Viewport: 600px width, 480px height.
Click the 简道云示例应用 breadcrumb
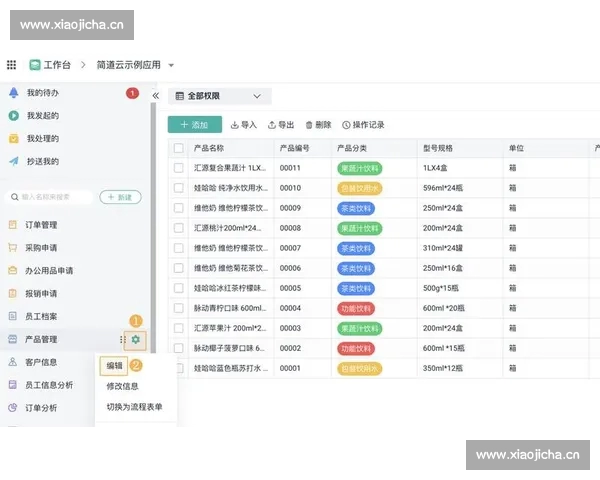[x=129, y=65]
